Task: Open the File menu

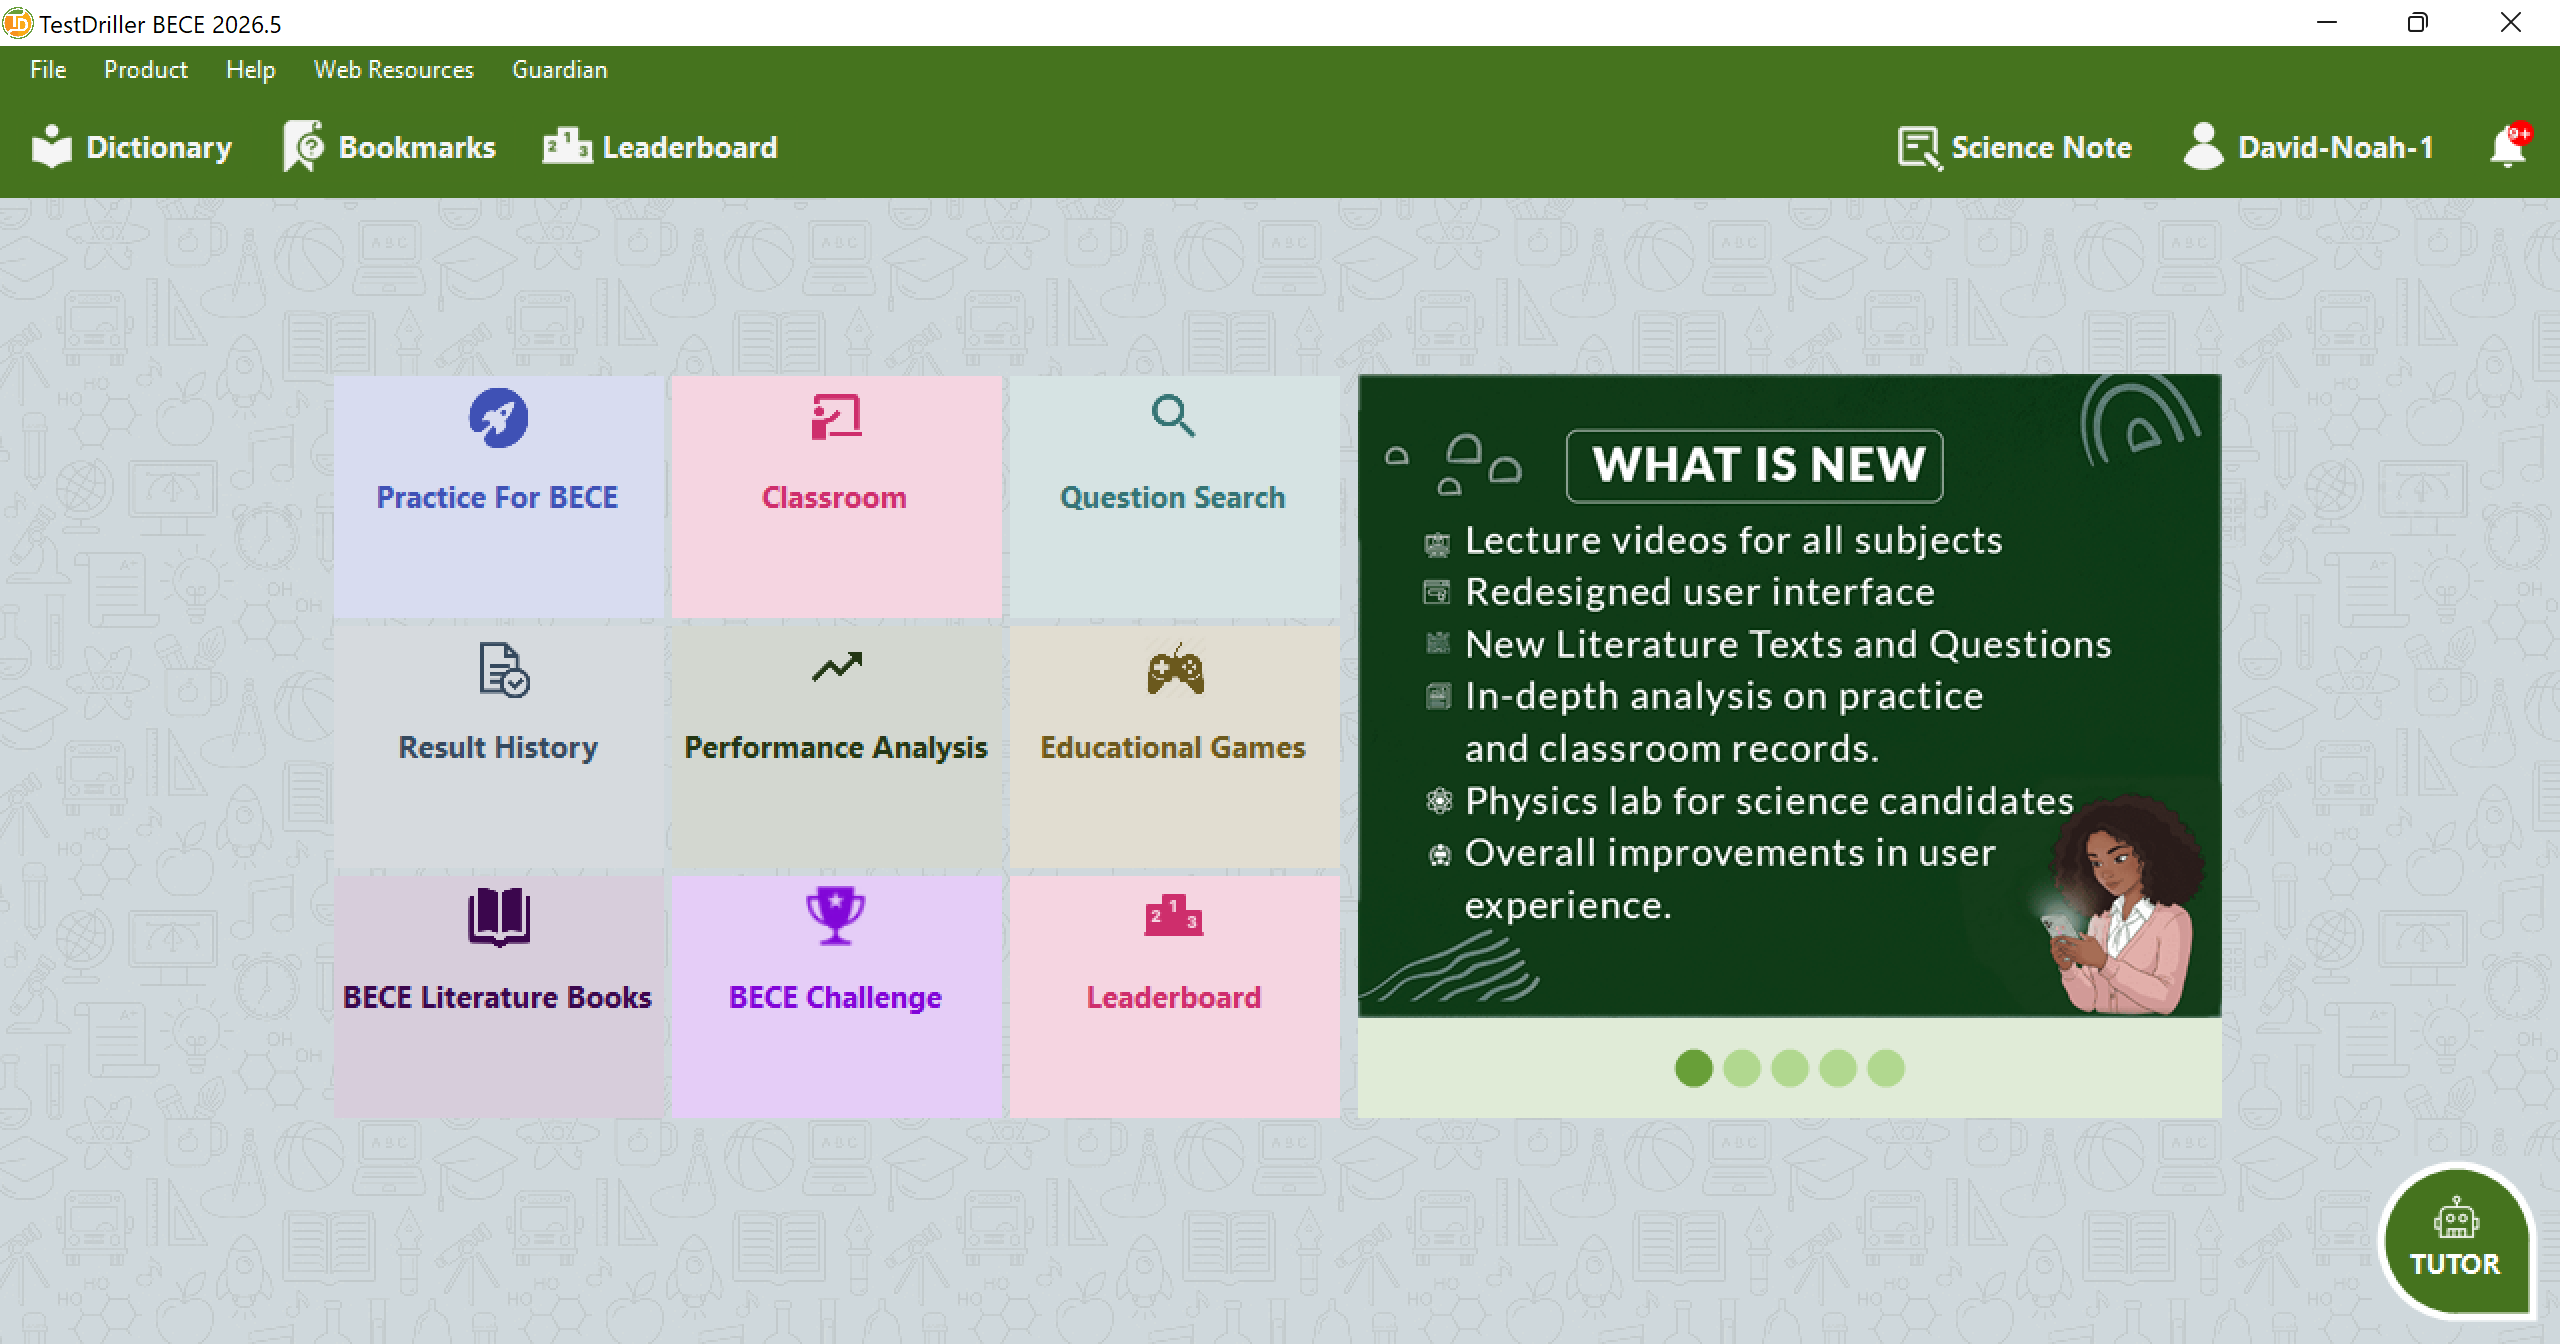Action: pyautogui.click(x=48, y=70)
